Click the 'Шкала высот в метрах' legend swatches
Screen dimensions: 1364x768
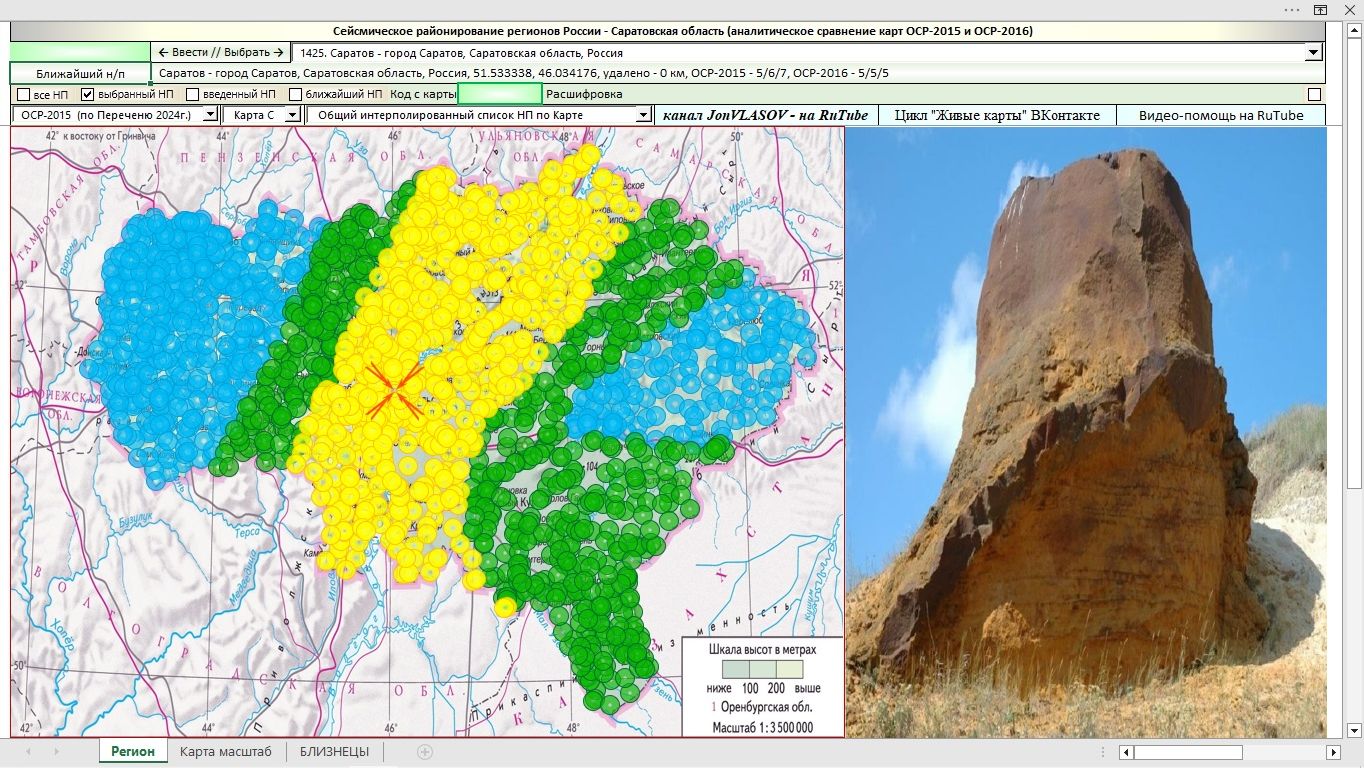pyautogui.click(x=762, y=668)
